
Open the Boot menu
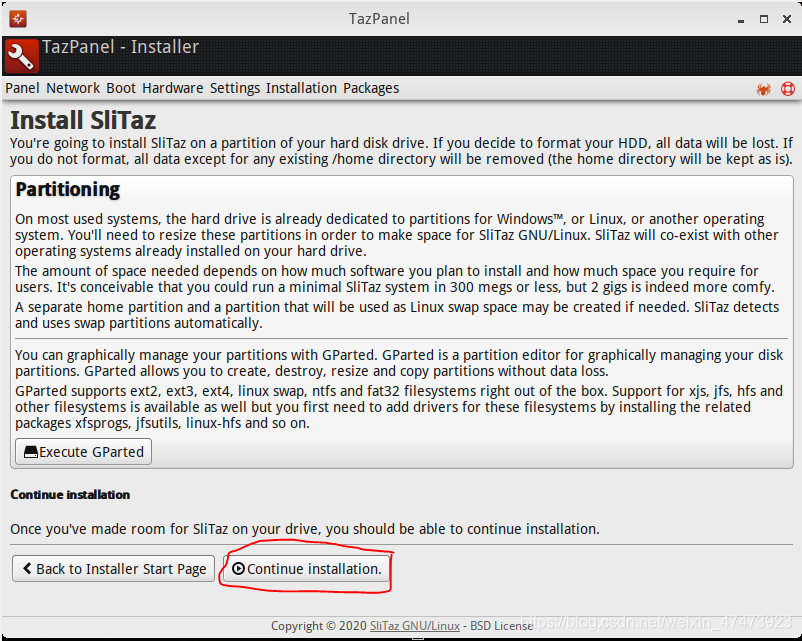[x=121, y=88]
